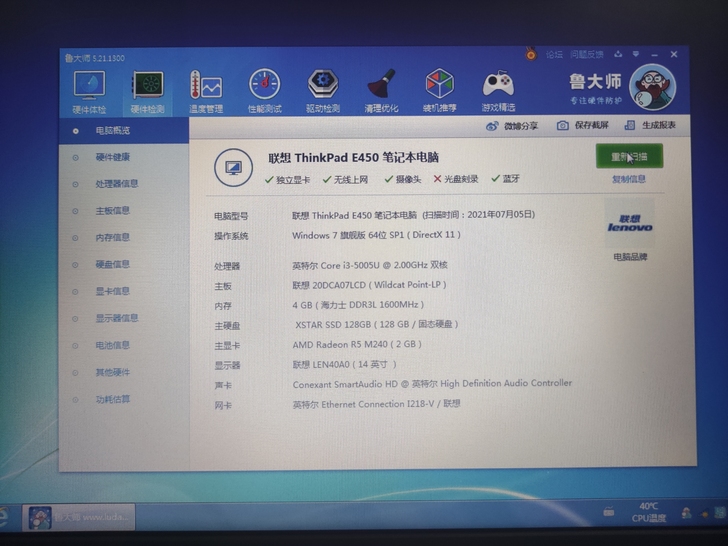The image size is (728, 546).
Task: Click the 鲁大师 5.21.1300 version title
Action: tap(95, 58)
